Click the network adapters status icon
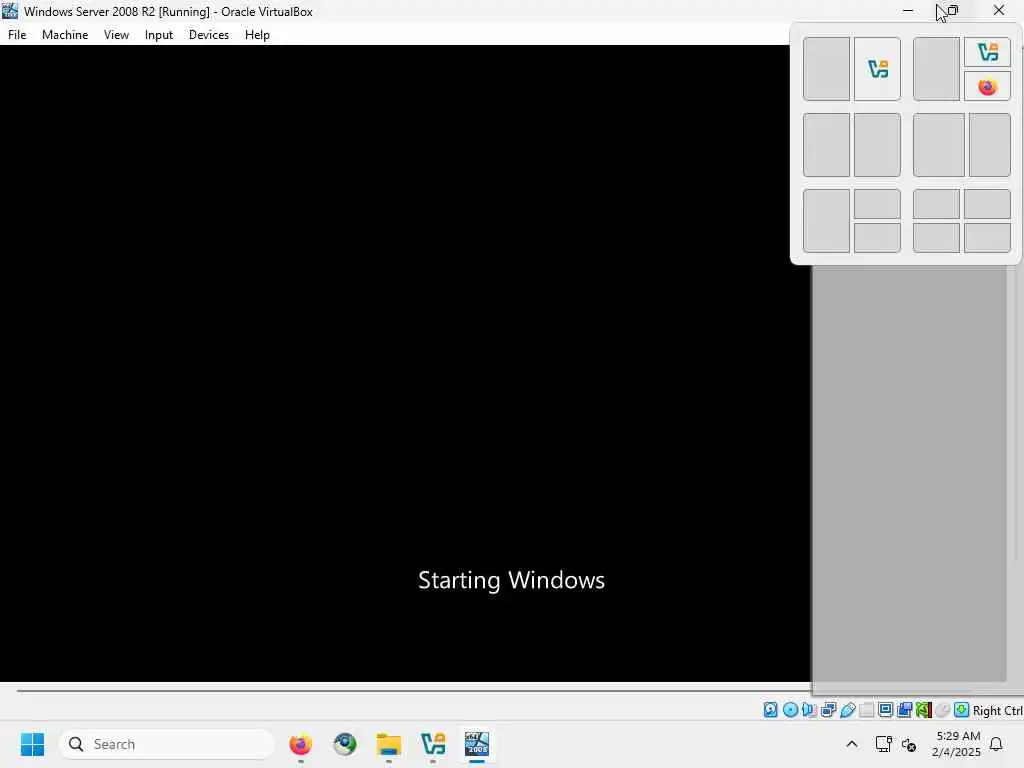The image size is (1024, 768). coord(829,710)
